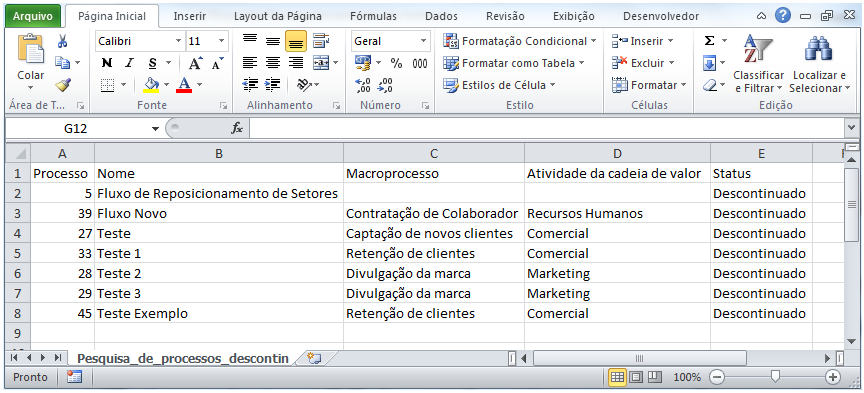Viewport: 864px width, 393px height.
Task: Click the AutoSum sigma icon
Action: tap(710, 41)
